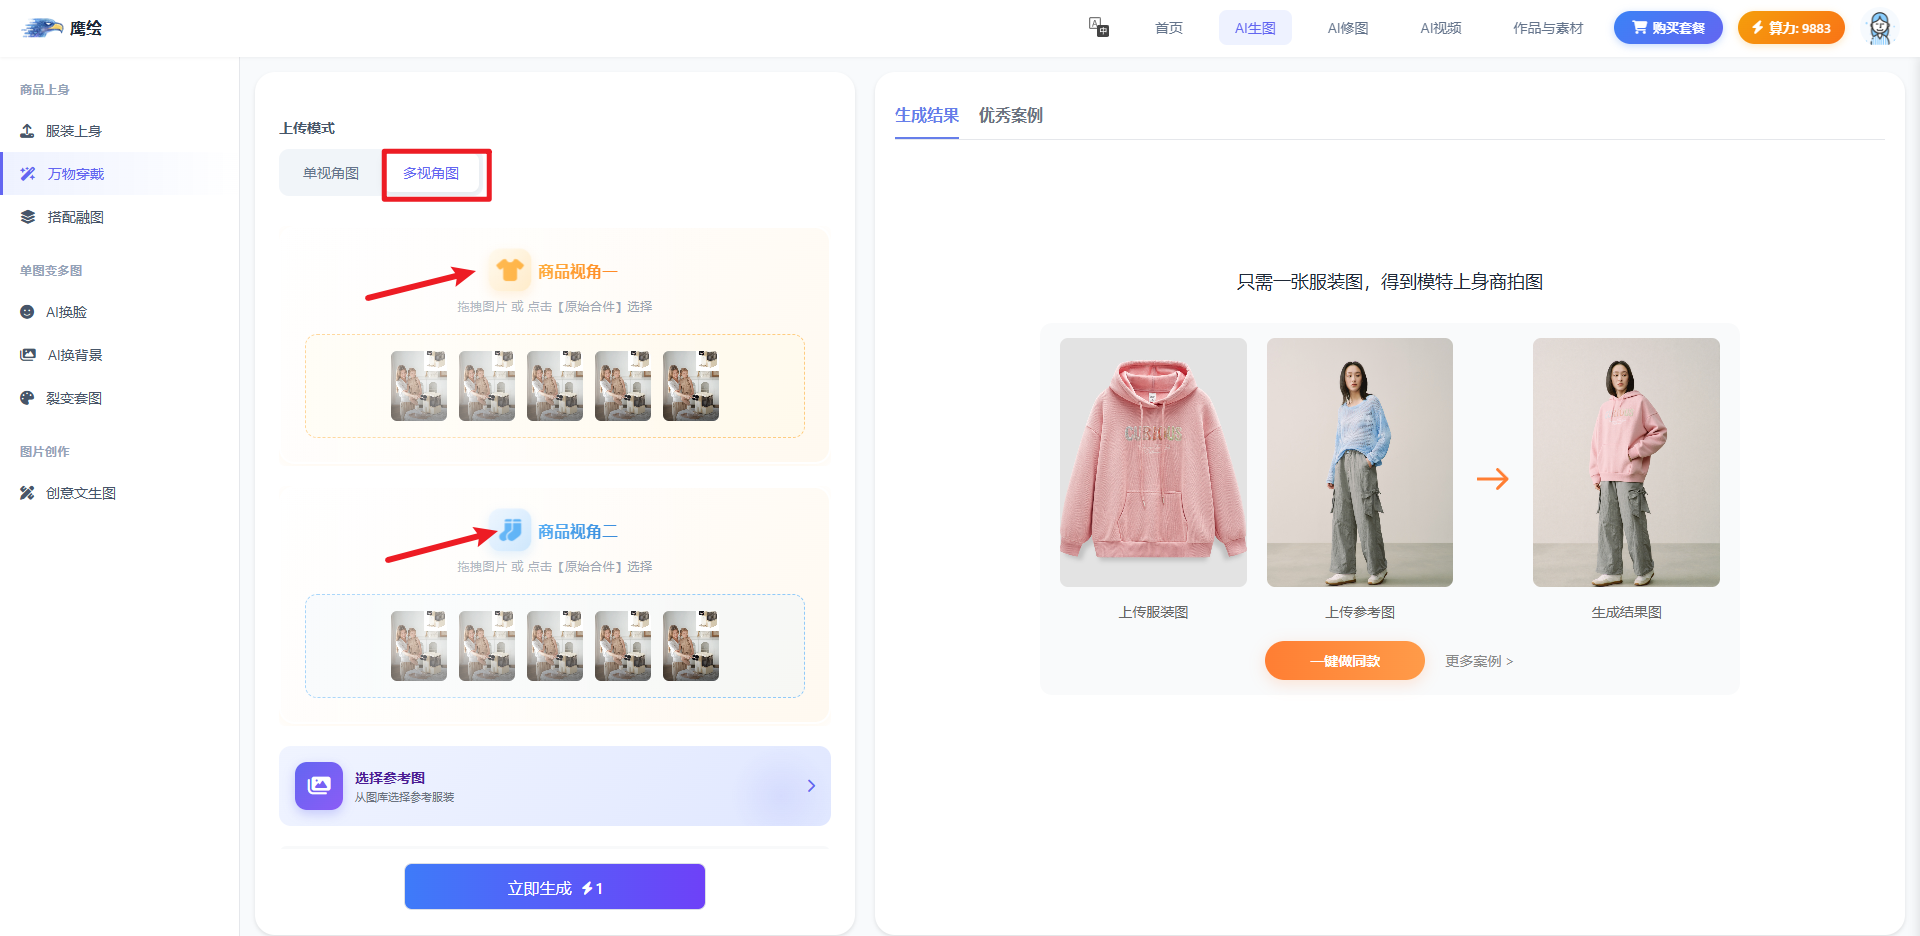Open the AI修图 top menu
This screenshot has width=1920, height=936.
(x=1347, y=28)
